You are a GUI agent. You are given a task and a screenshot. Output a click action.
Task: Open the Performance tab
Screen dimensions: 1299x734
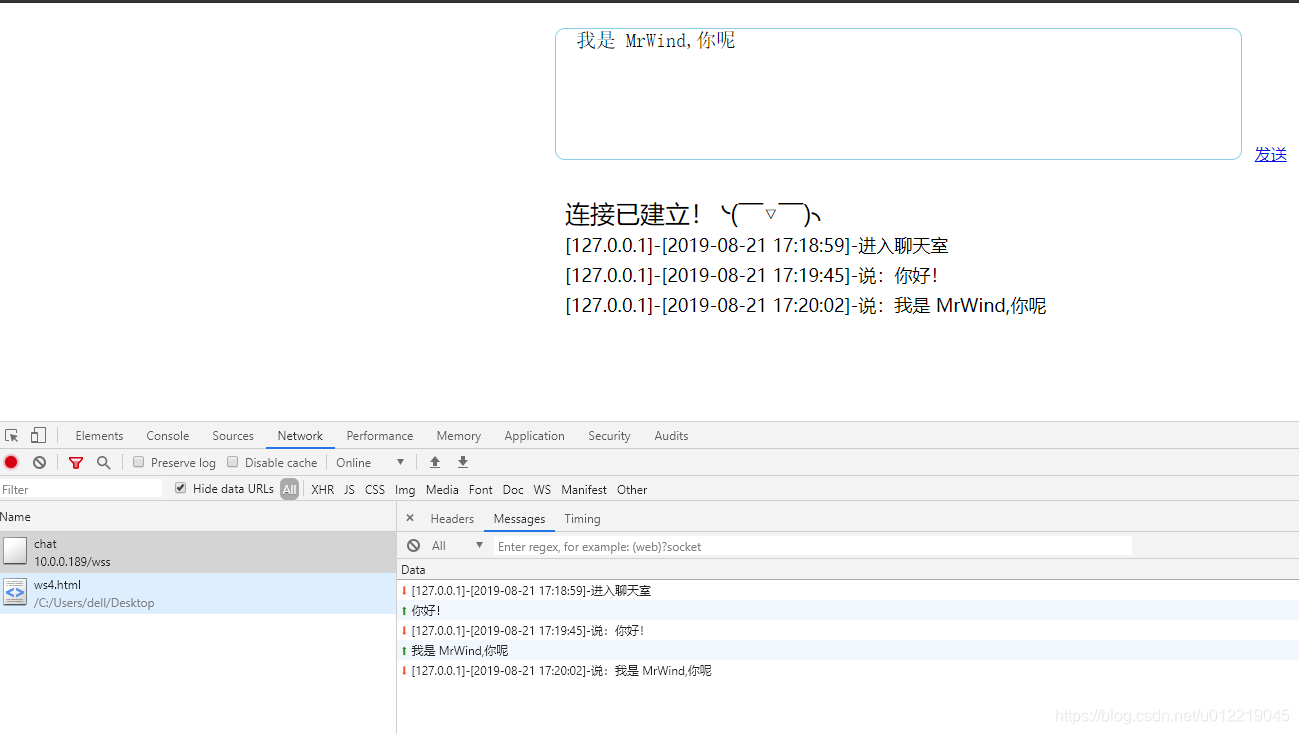[x=380, y=436]
